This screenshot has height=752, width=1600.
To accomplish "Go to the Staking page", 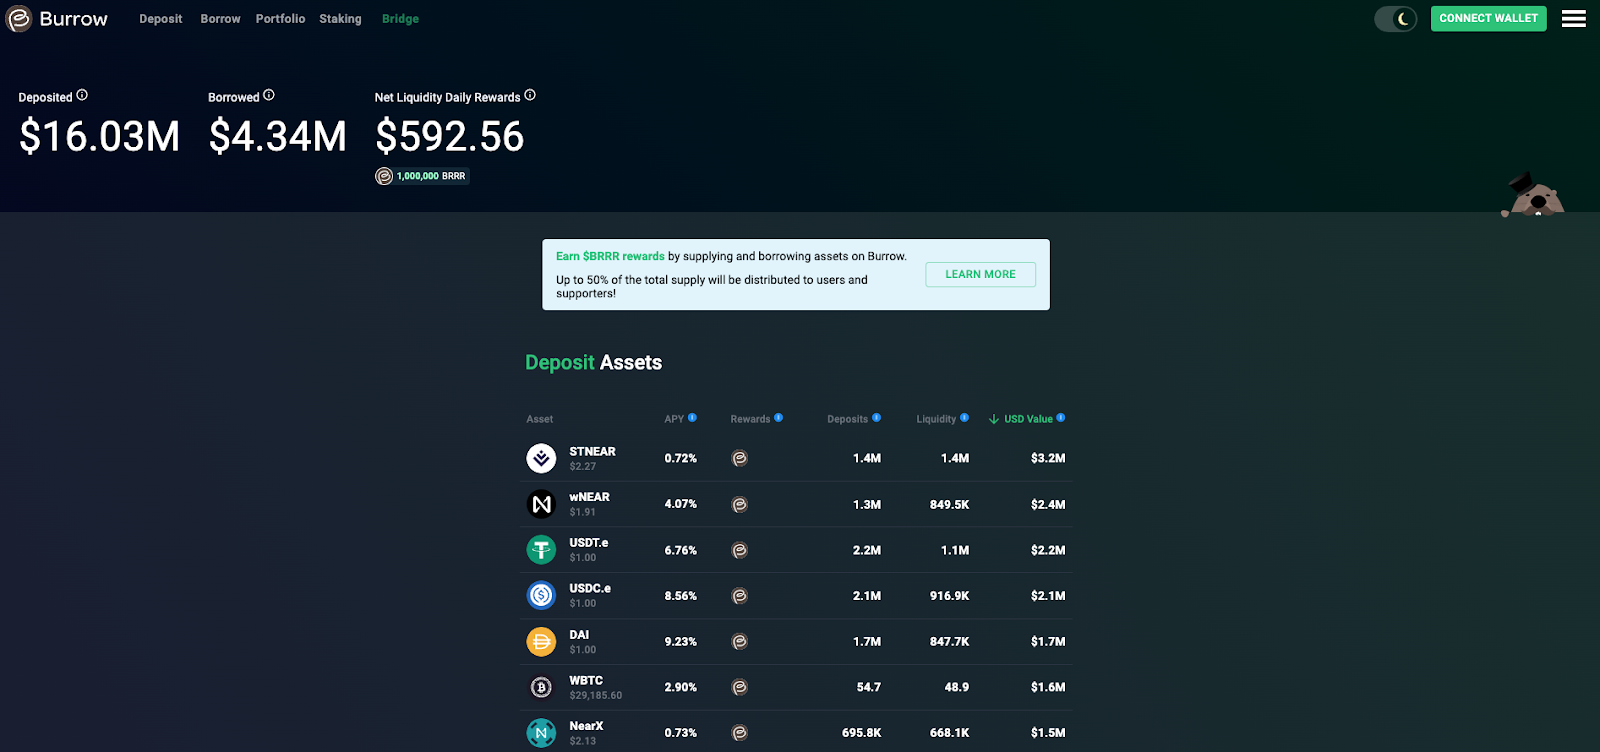I will [340, 19].
